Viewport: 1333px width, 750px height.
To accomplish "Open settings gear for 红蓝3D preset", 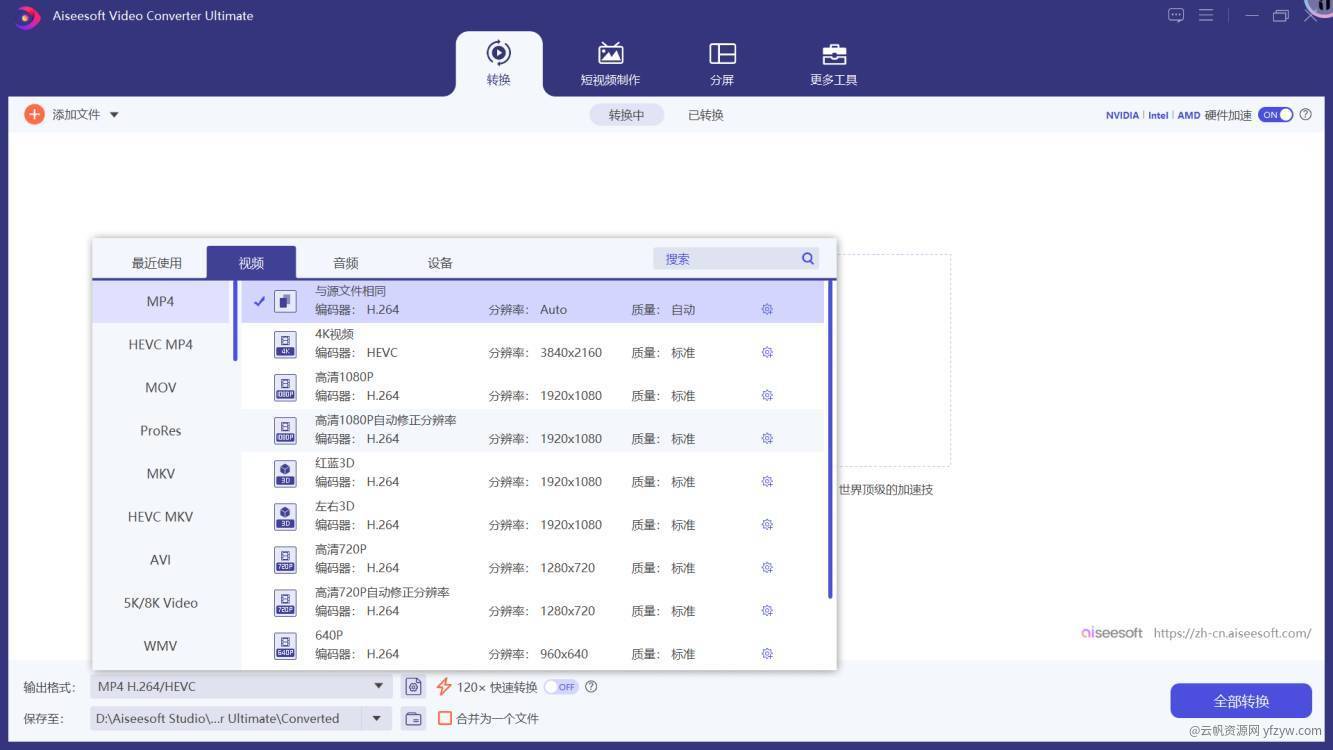I will point(767,482).
